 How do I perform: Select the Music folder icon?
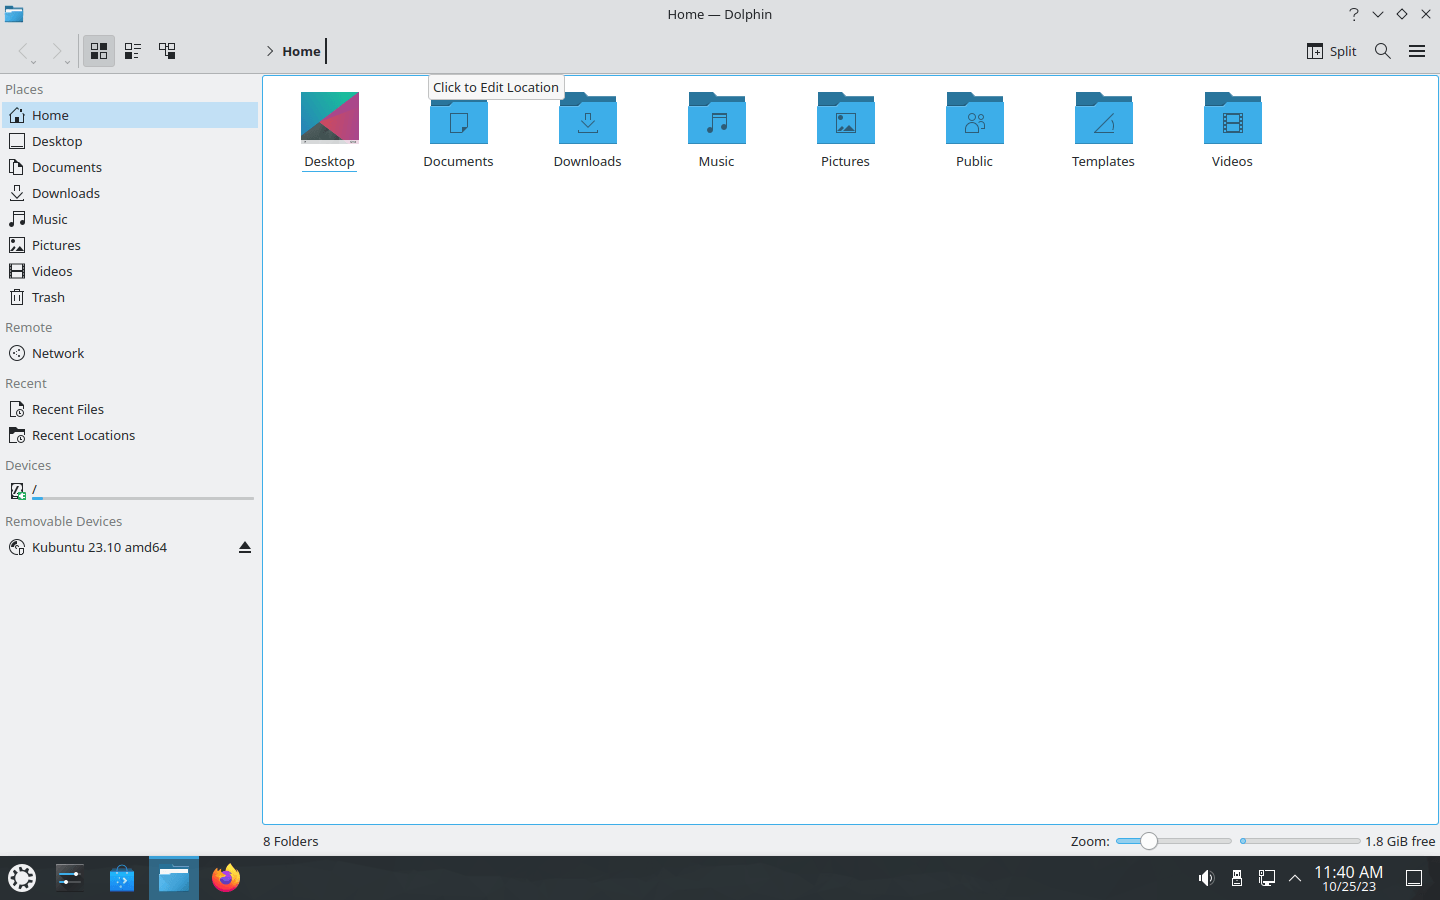[x=717, y=118]
